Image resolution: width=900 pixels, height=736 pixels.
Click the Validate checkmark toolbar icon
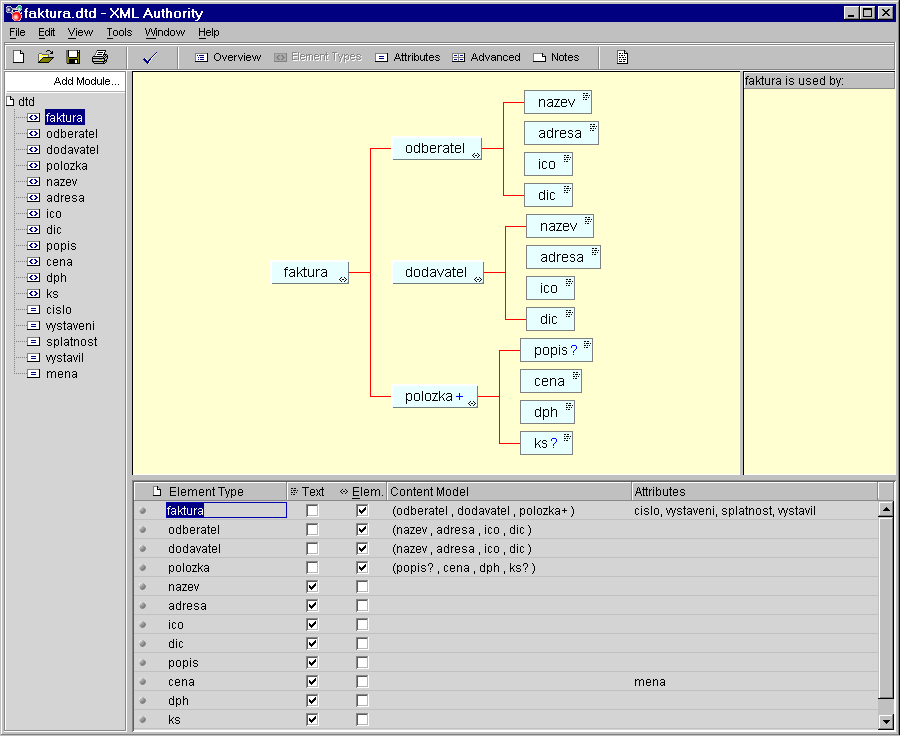[150, 57]
